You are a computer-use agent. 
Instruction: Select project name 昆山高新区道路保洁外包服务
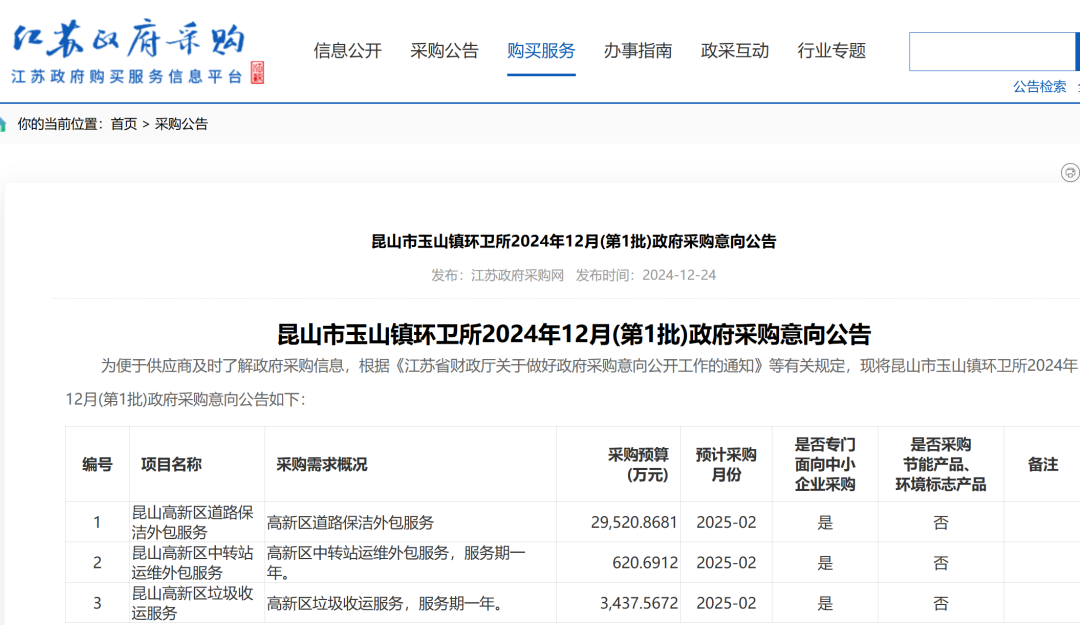tap(193, 522)
